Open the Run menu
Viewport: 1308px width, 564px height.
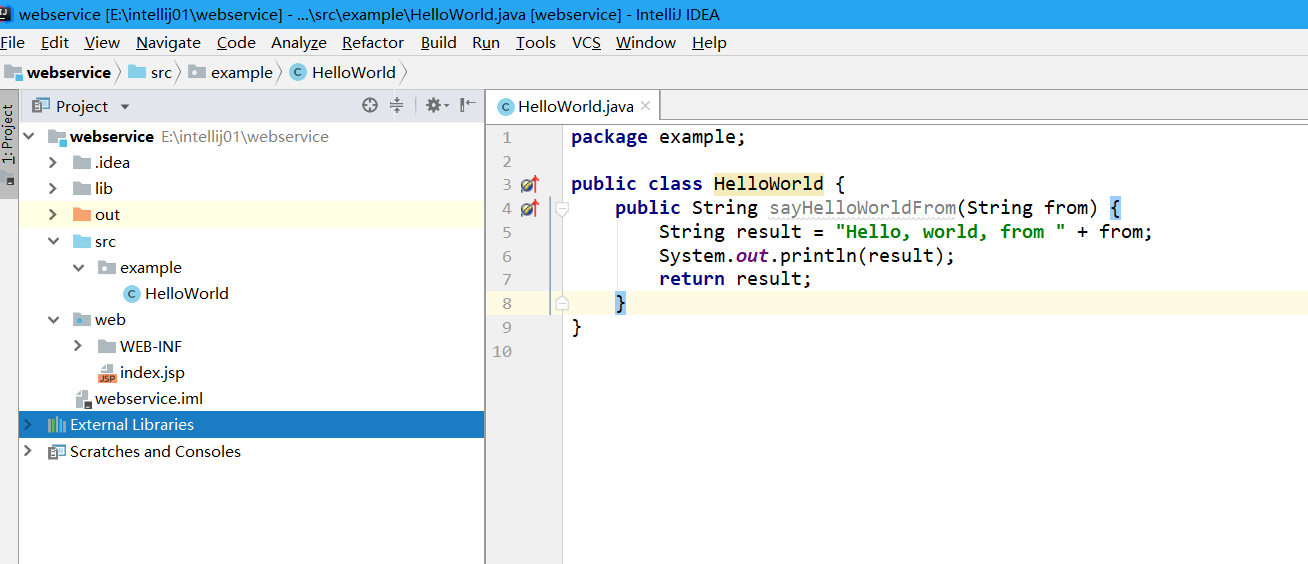pos(486,43)
